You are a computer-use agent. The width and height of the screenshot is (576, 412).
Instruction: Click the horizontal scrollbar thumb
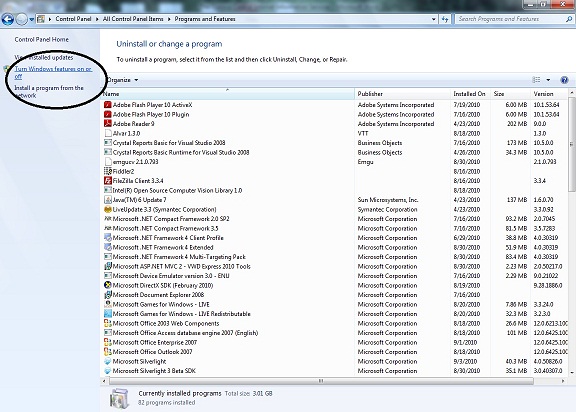coord(320,381)
